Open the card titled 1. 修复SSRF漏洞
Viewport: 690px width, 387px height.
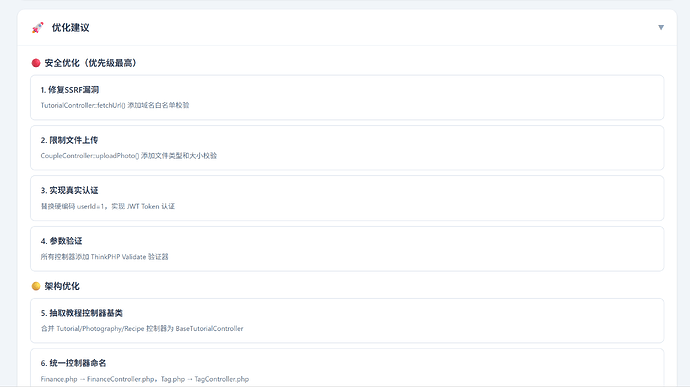347,97
